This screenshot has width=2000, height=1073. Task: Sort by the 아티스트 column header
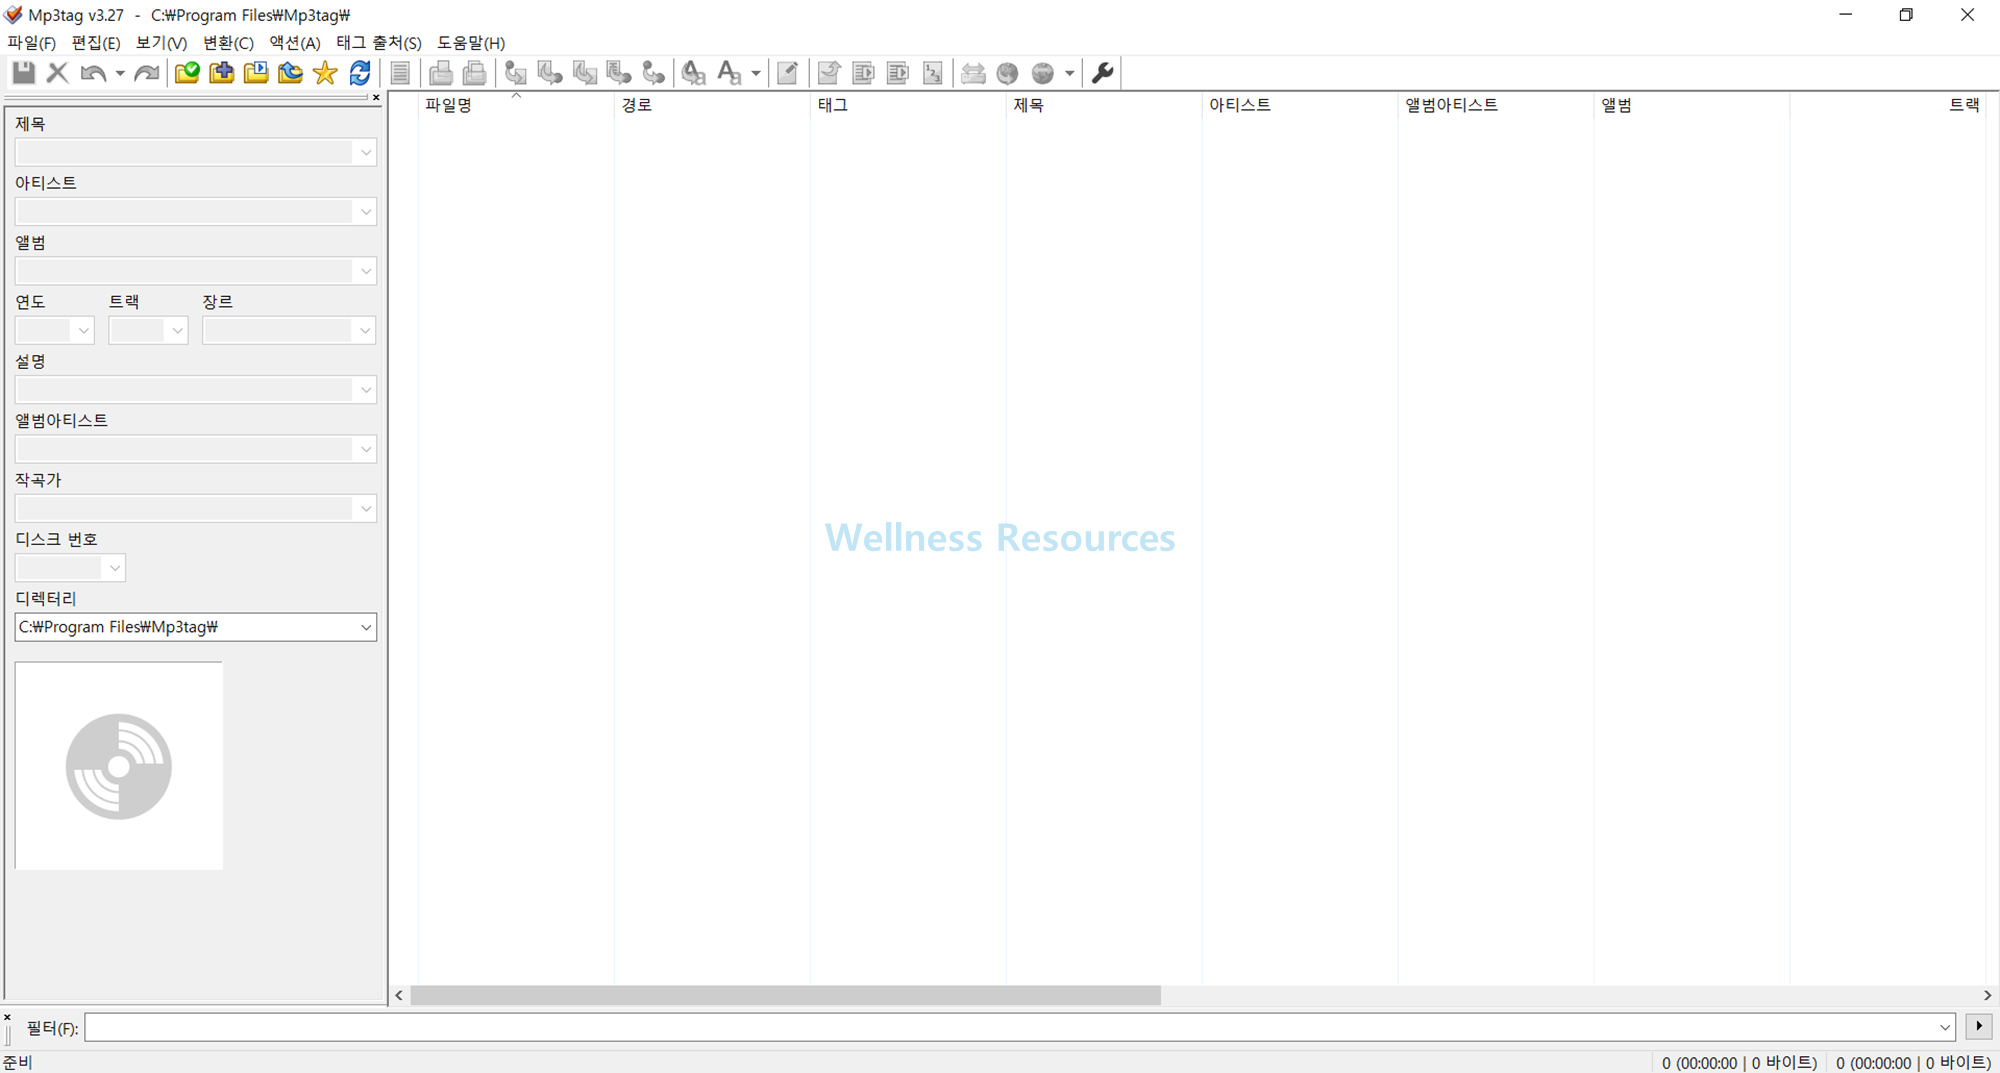click(1300, 105)
